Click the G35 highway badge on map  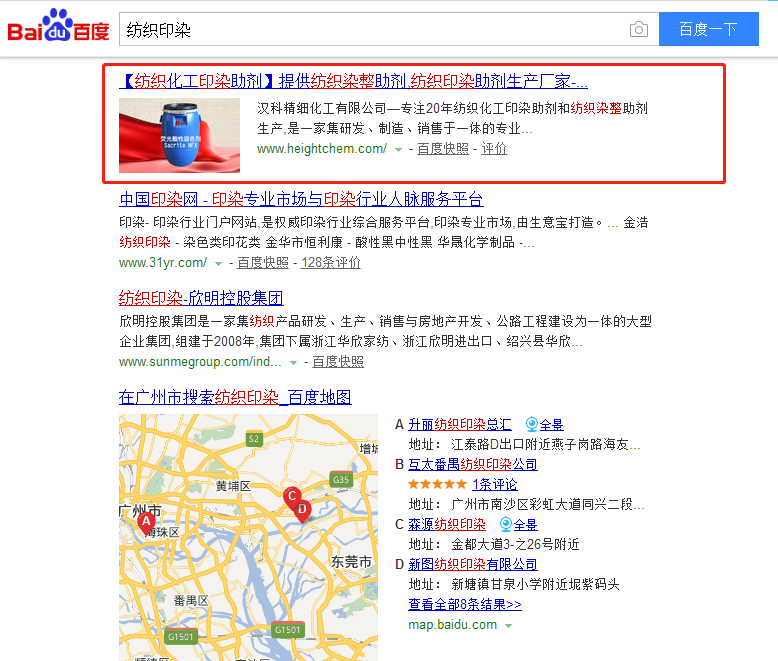click(341, 479)
